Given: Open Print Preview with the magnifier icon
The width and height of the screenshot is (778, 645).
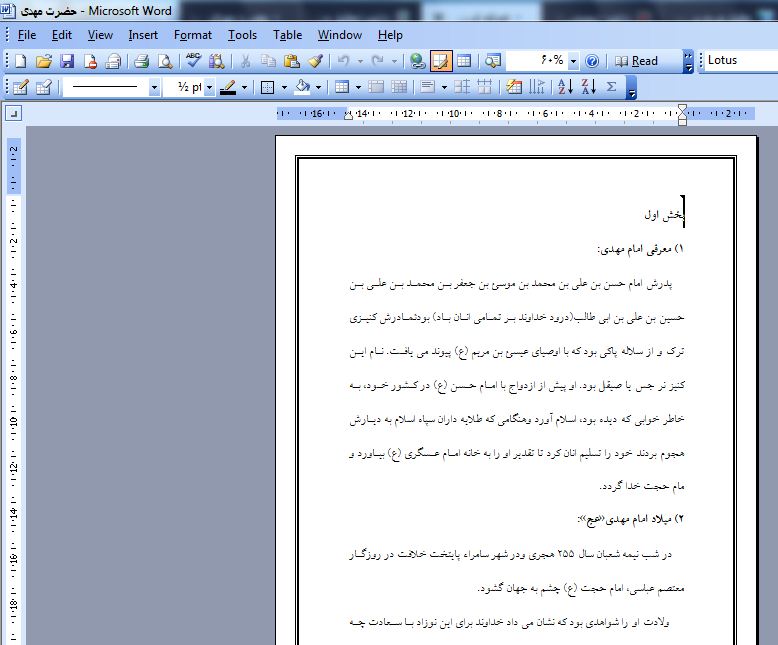Looking at the screenshot, I should point(164,61).
